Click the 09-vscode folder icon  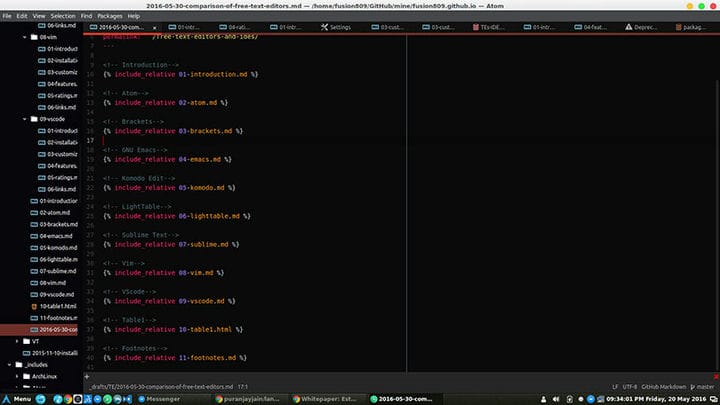34,119
